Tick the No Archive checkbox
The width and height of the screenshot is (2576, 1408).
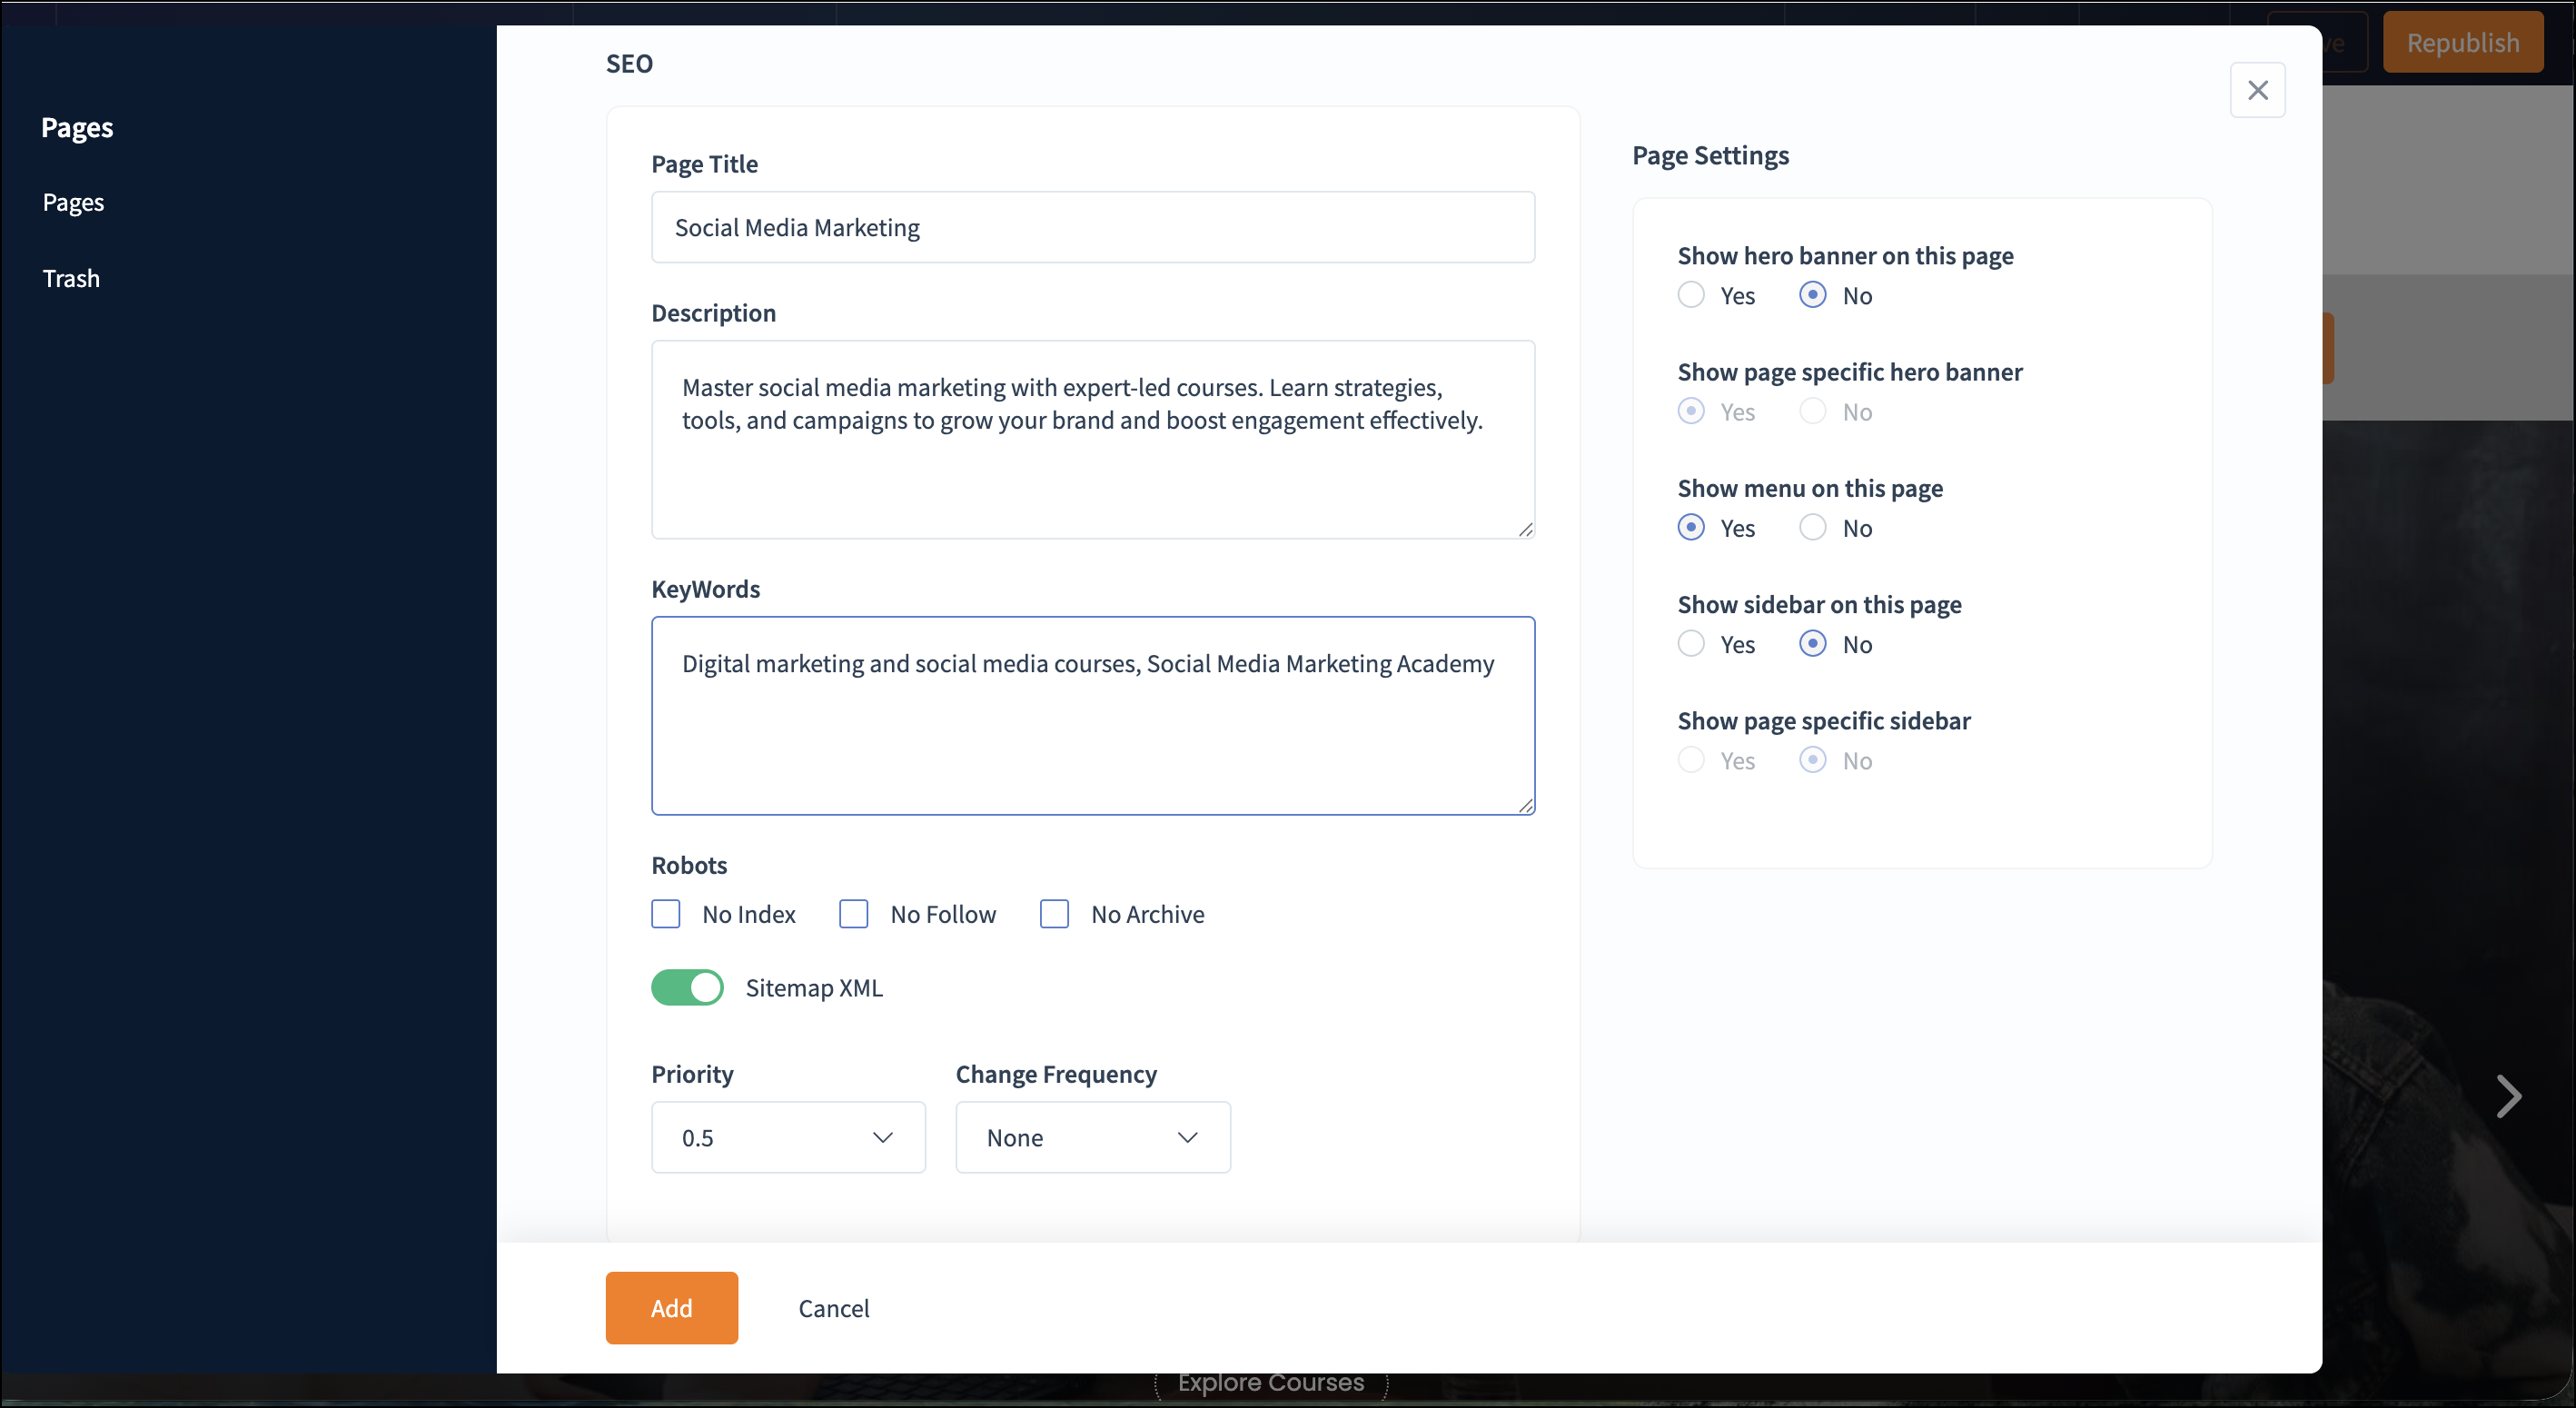(x=1054, y=914)
